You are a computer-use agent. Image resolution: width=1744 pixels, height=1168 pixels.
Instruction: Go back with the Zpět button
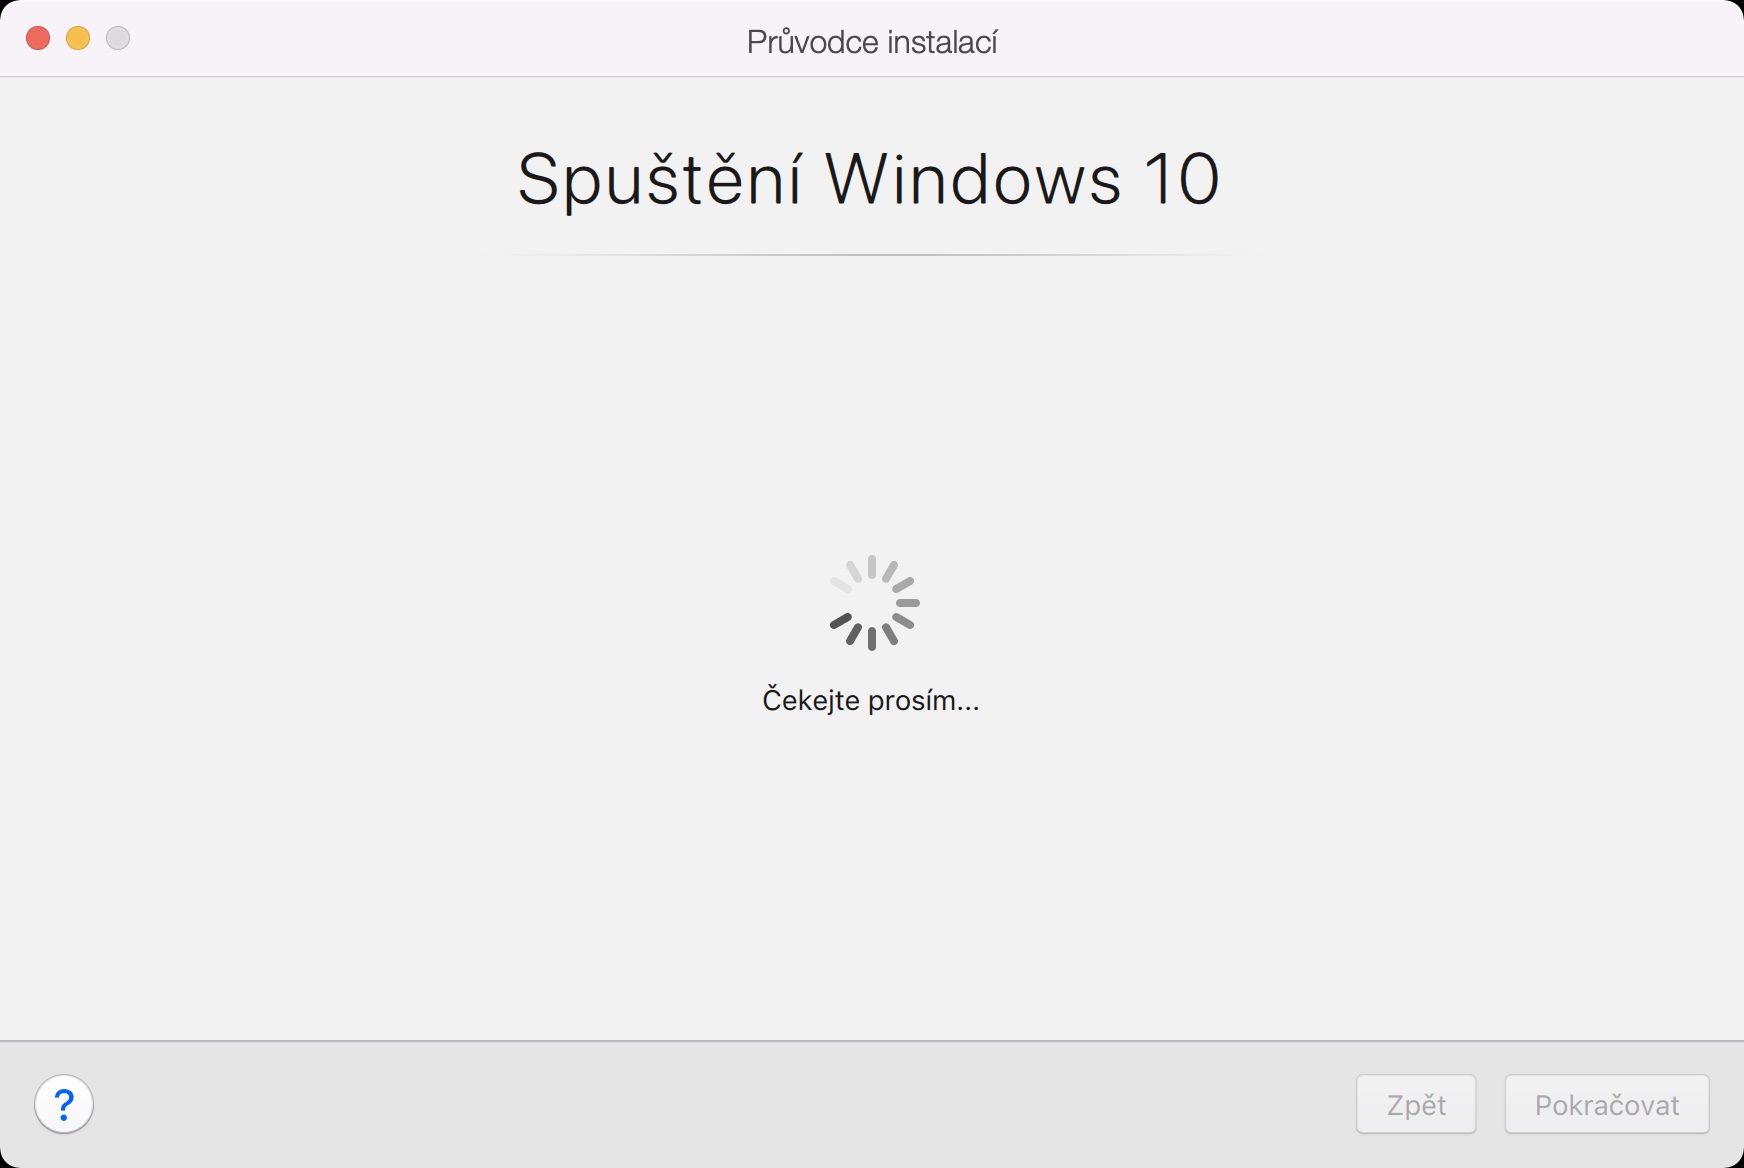coord(1416,1104)
